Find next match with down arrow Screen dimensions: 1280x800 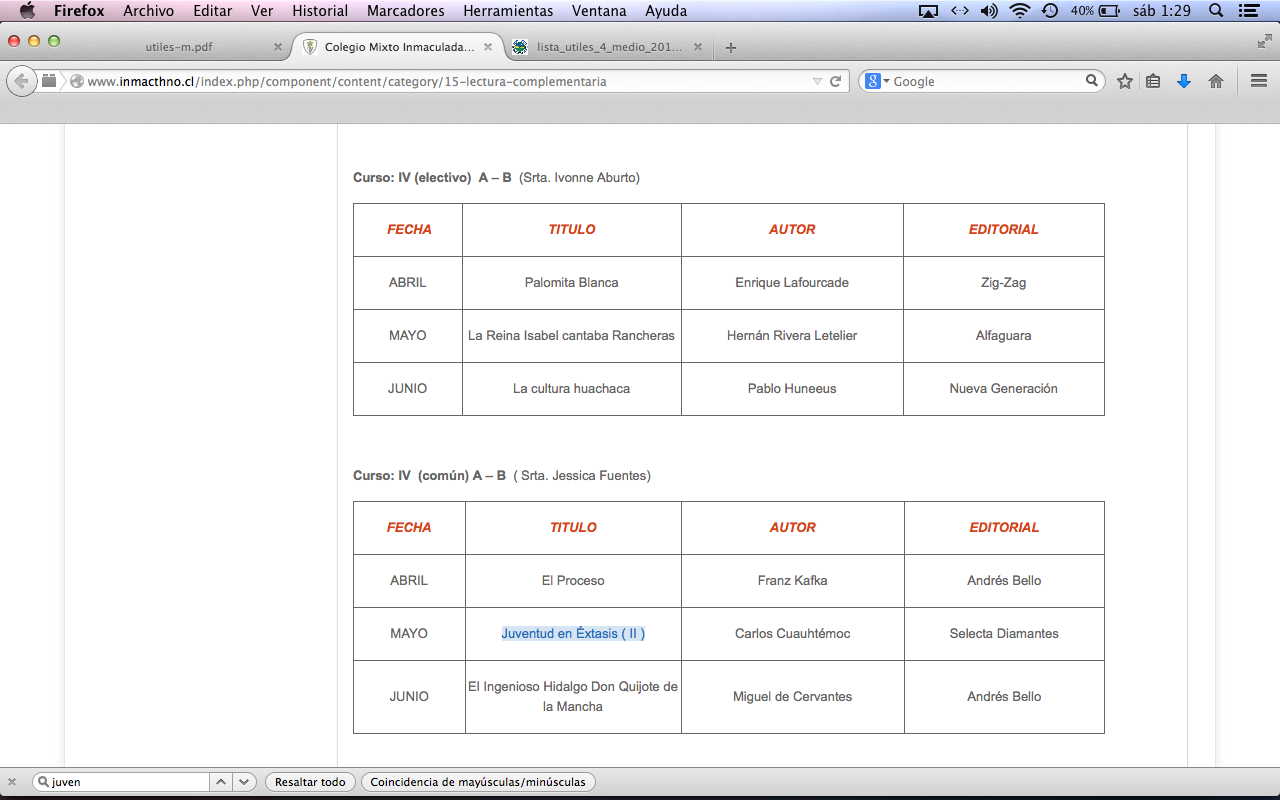pyautogui.click(x=246, y=782)
